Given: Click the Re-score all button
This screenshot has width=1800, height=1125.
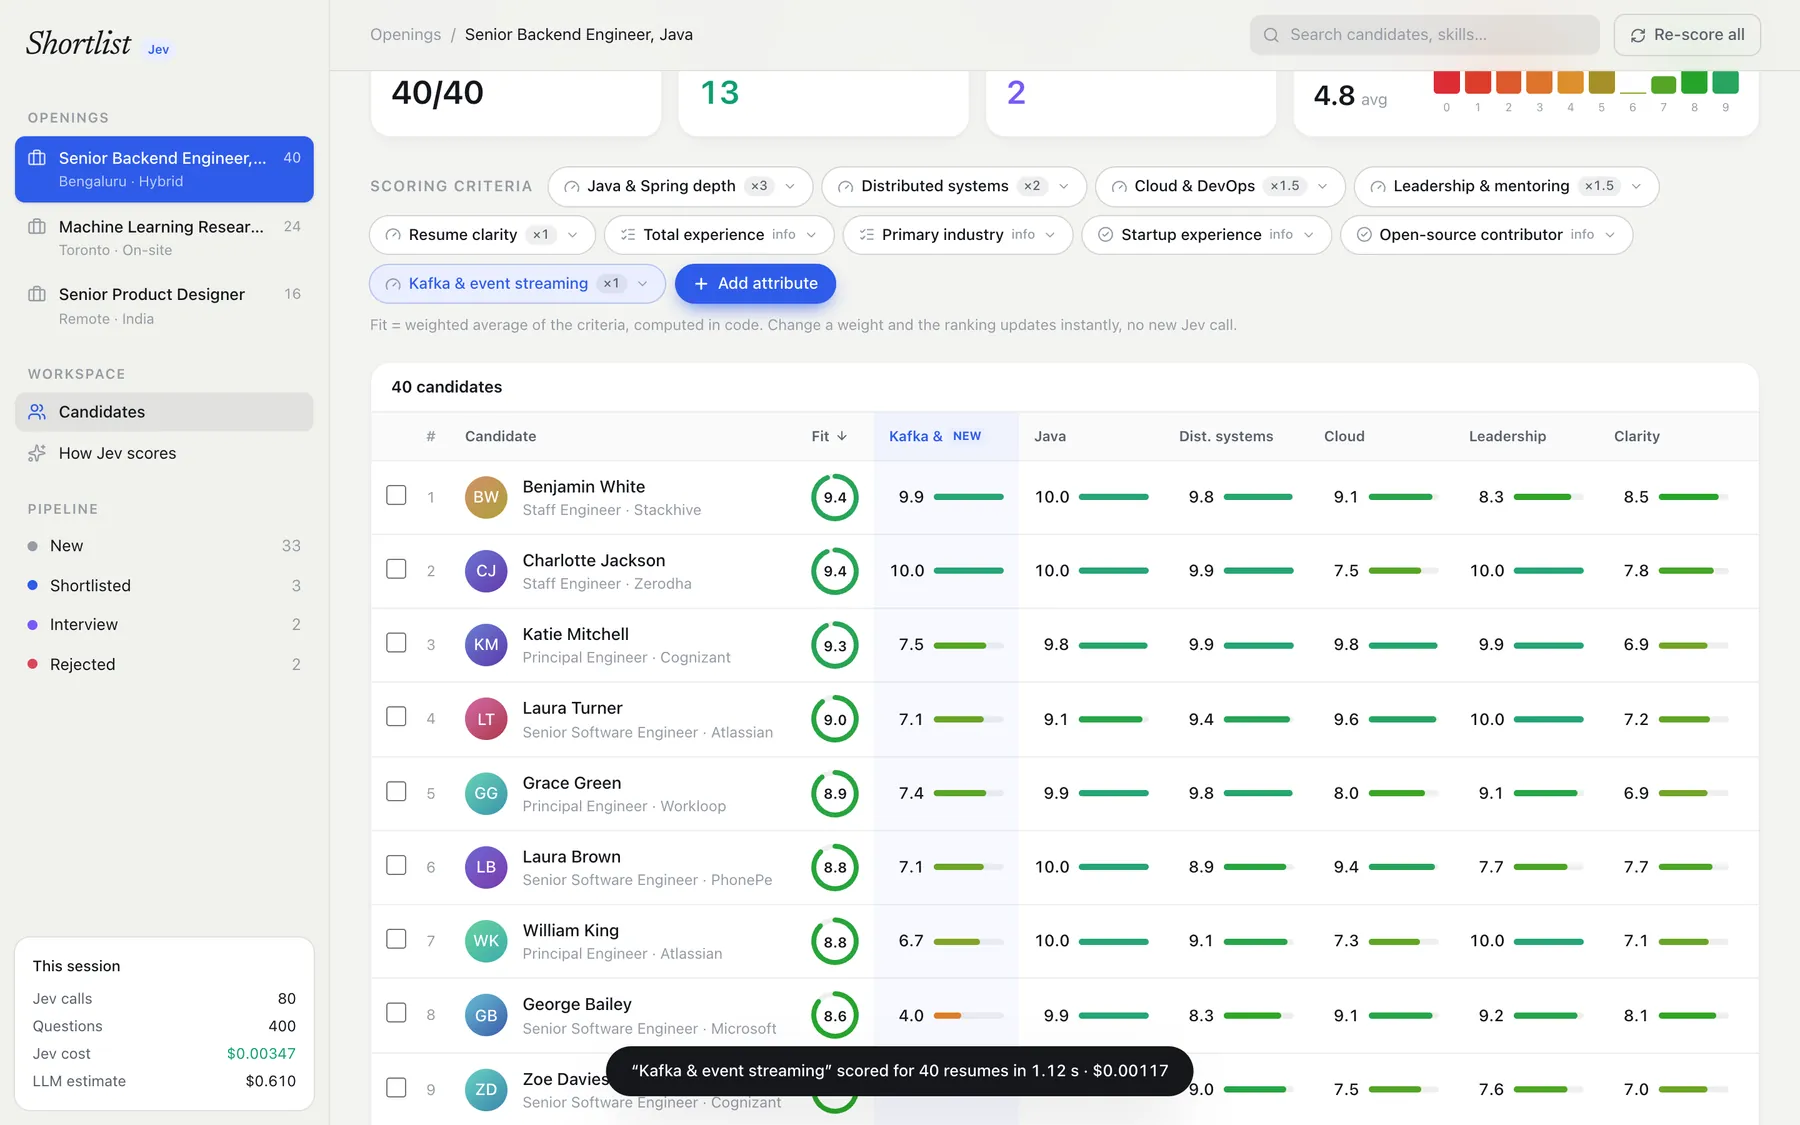Looking at the screenshot, I should pos(1687,35).
